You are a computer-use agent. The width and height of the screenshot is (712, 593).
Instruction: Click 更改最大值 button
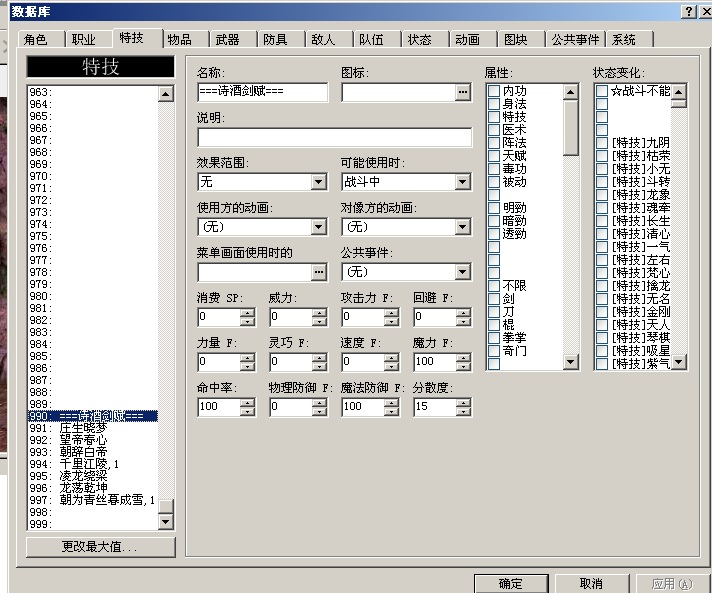point(100,547)
